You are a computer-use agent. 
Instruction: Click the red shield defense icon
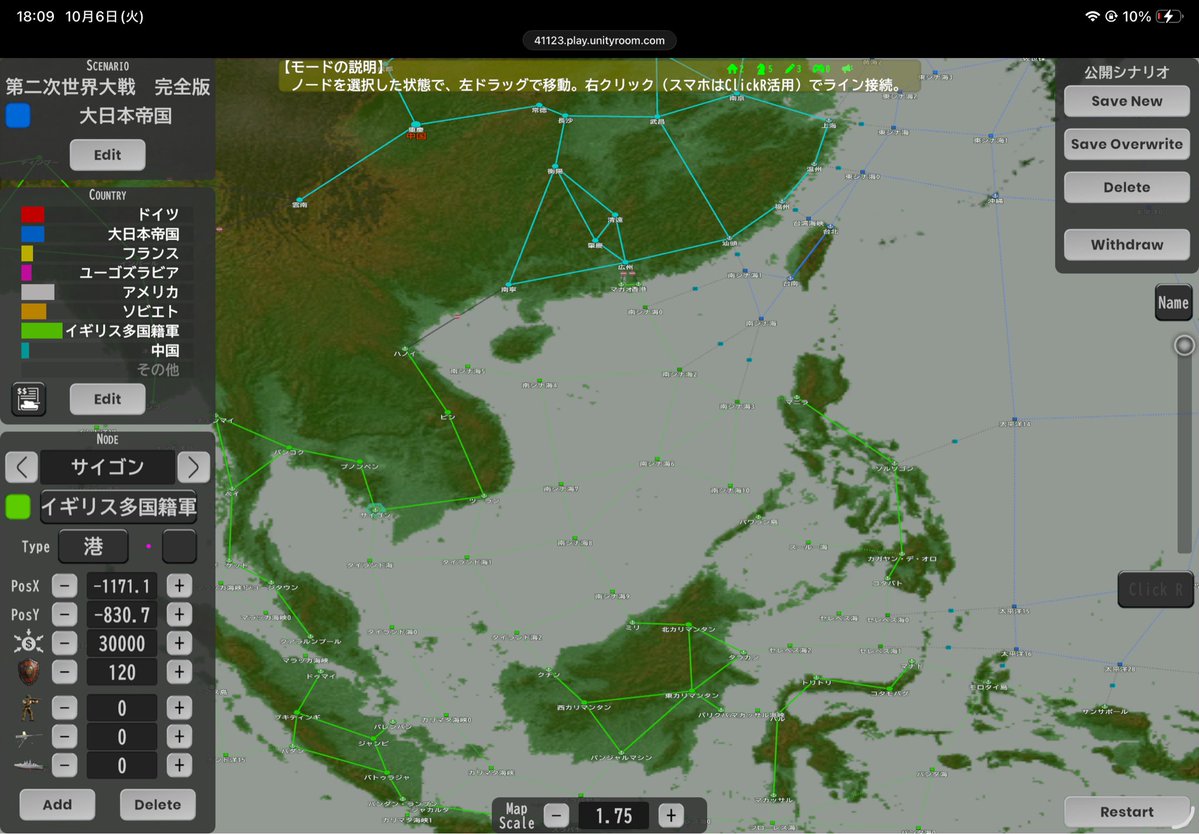pos(28,673)
